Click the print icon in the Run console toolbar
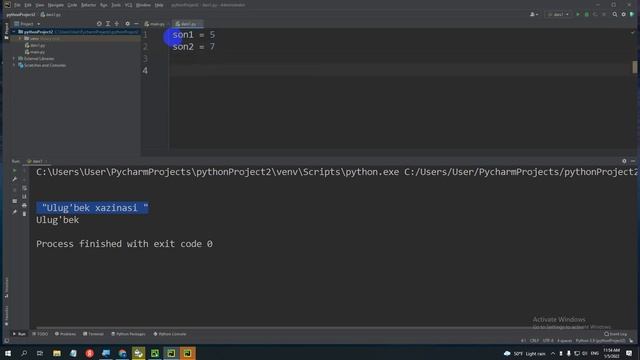 point(24,205)
